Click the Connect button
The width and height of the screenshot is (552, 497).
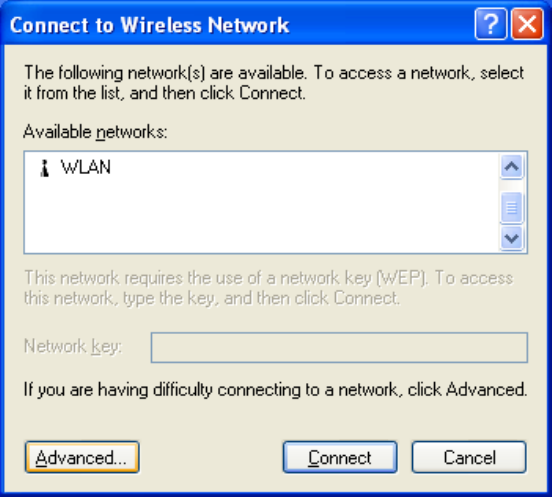pyautogui.click(x=340, y=457)
